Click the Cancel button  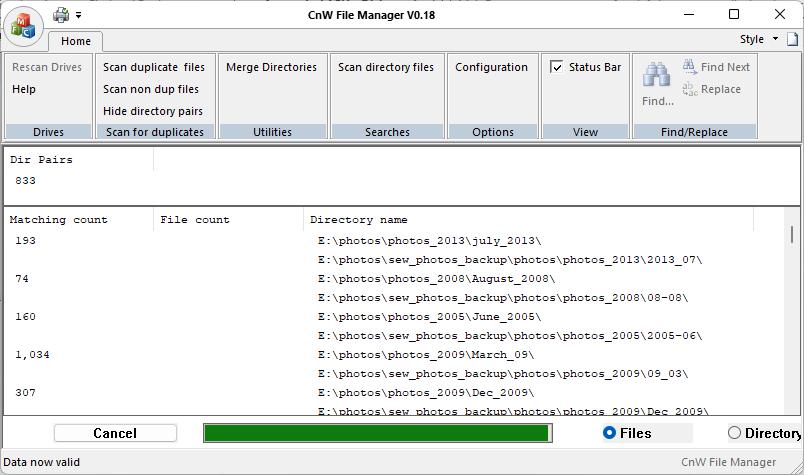115,433
